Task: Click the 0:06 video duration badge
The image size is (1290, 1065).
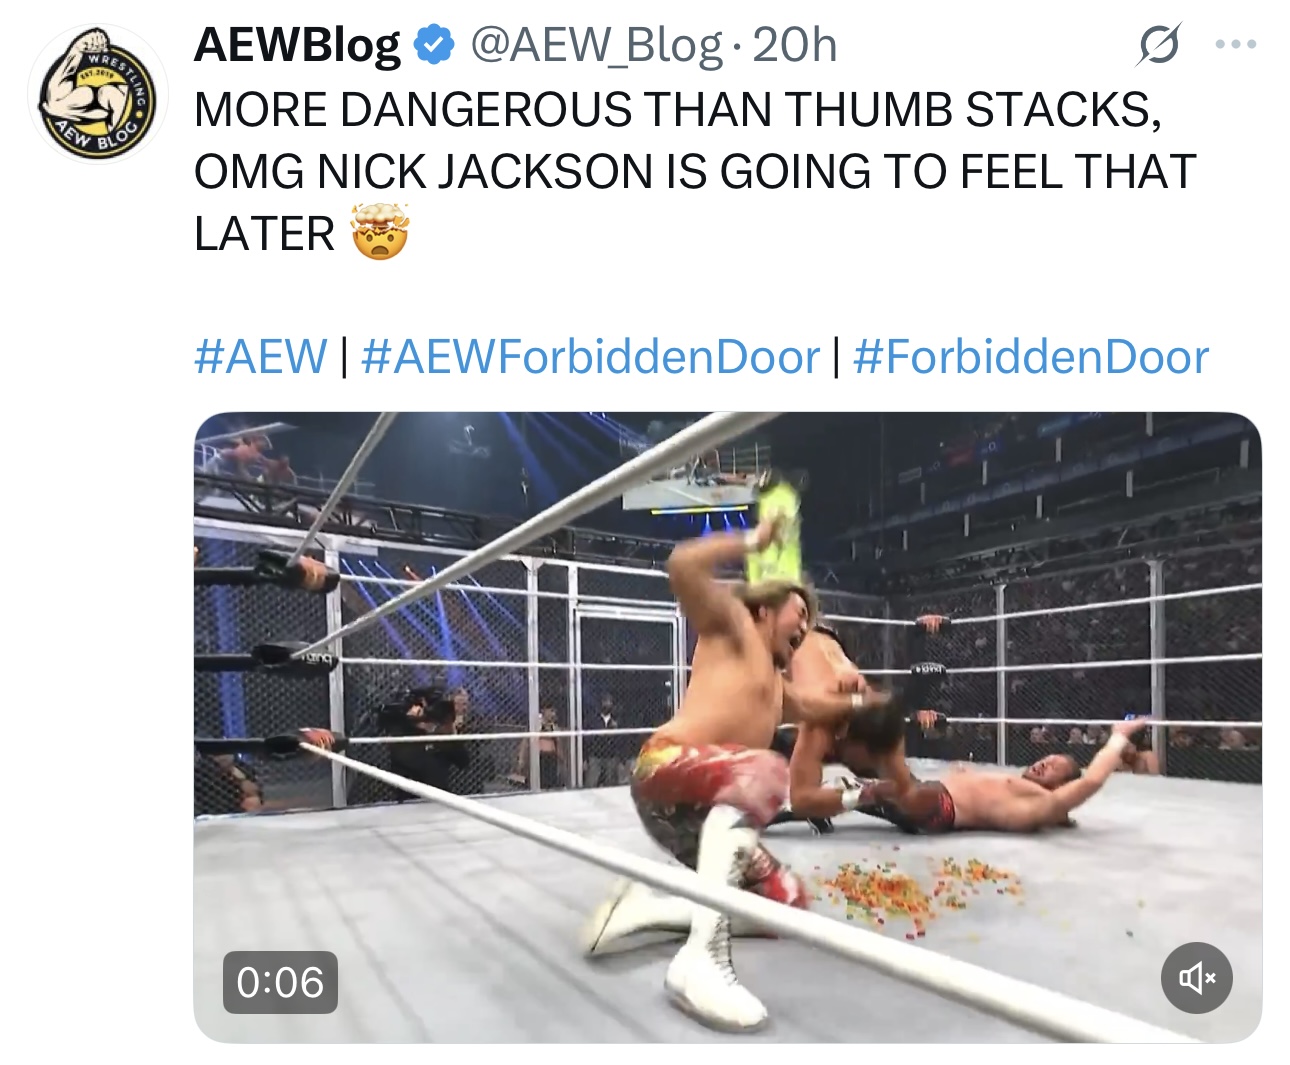Action: tap(280, 982)
